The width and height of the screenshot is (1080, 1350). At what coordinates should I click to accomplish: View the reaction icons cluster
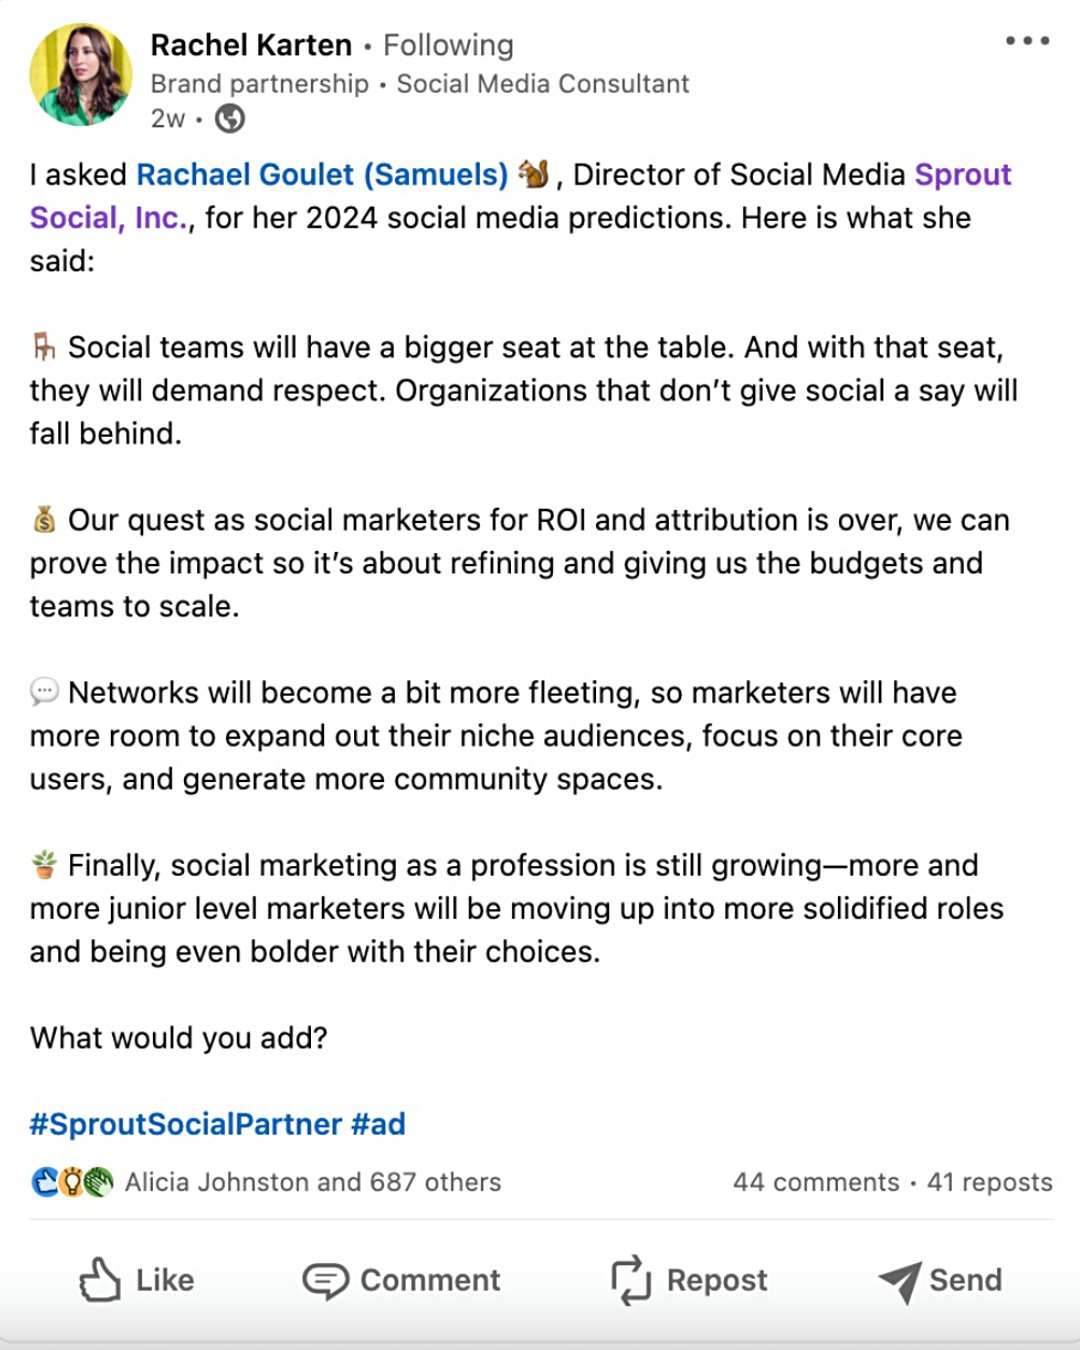(72, 1182)
